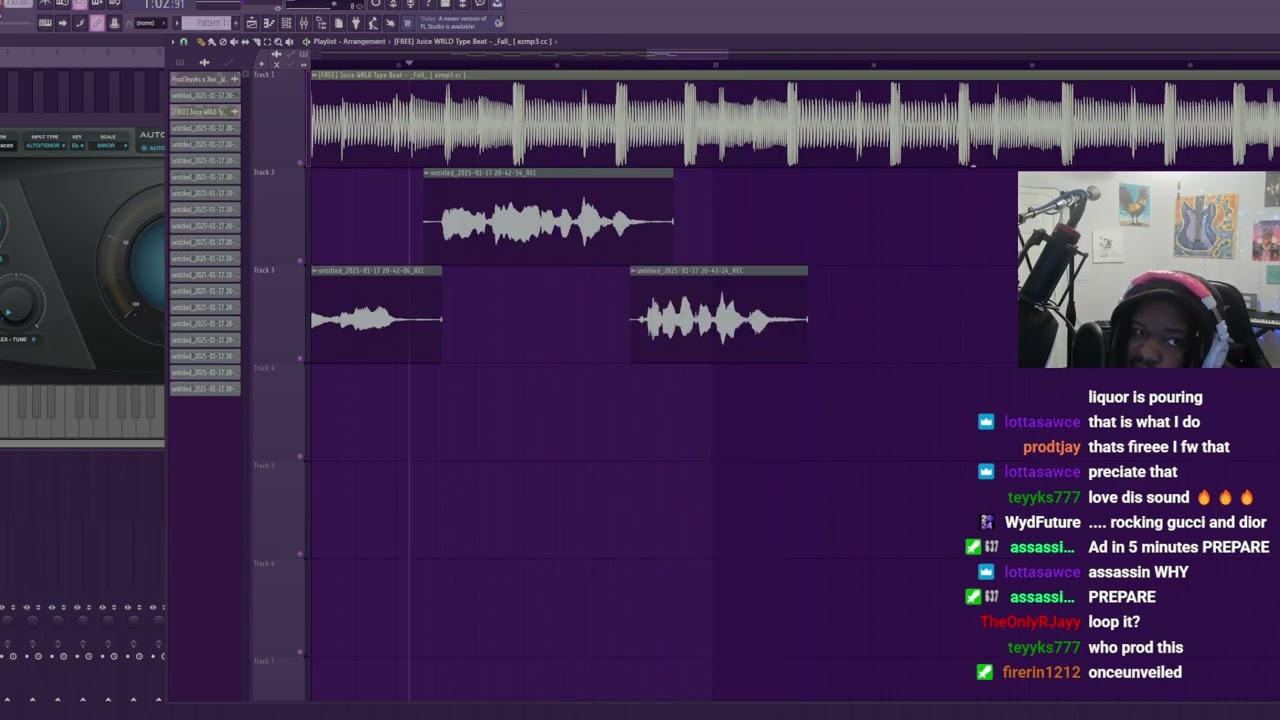Toggle the playlist snap magnet

pos(183,42)
